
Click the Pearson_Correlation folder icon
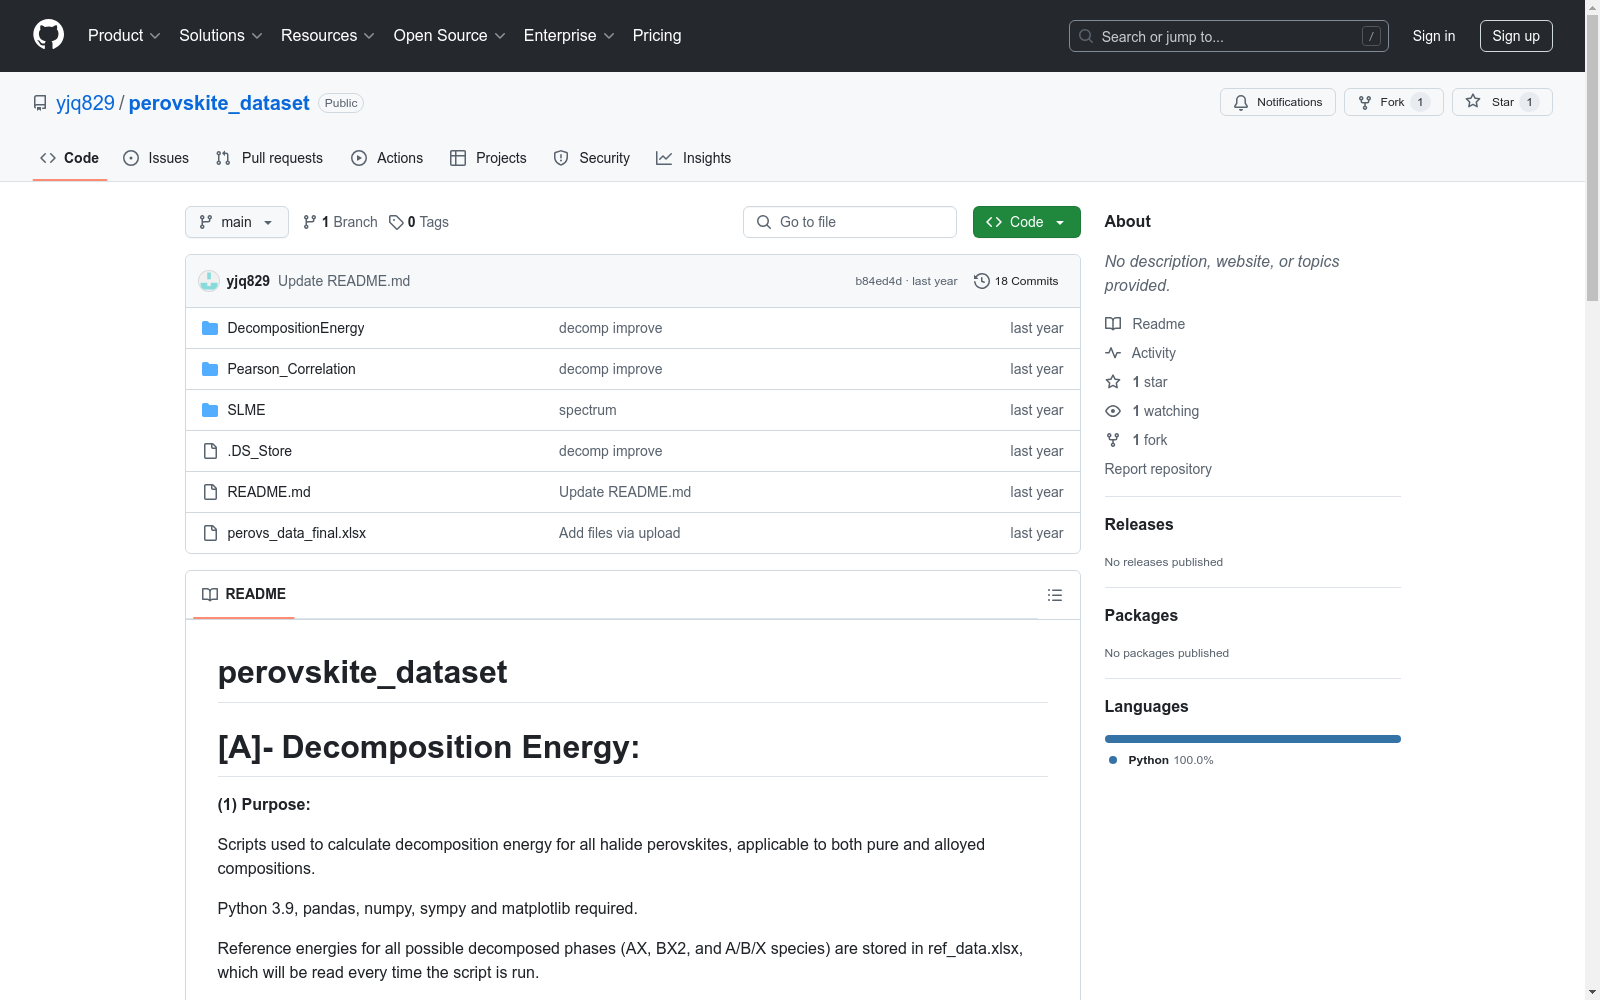click(210, 369)
